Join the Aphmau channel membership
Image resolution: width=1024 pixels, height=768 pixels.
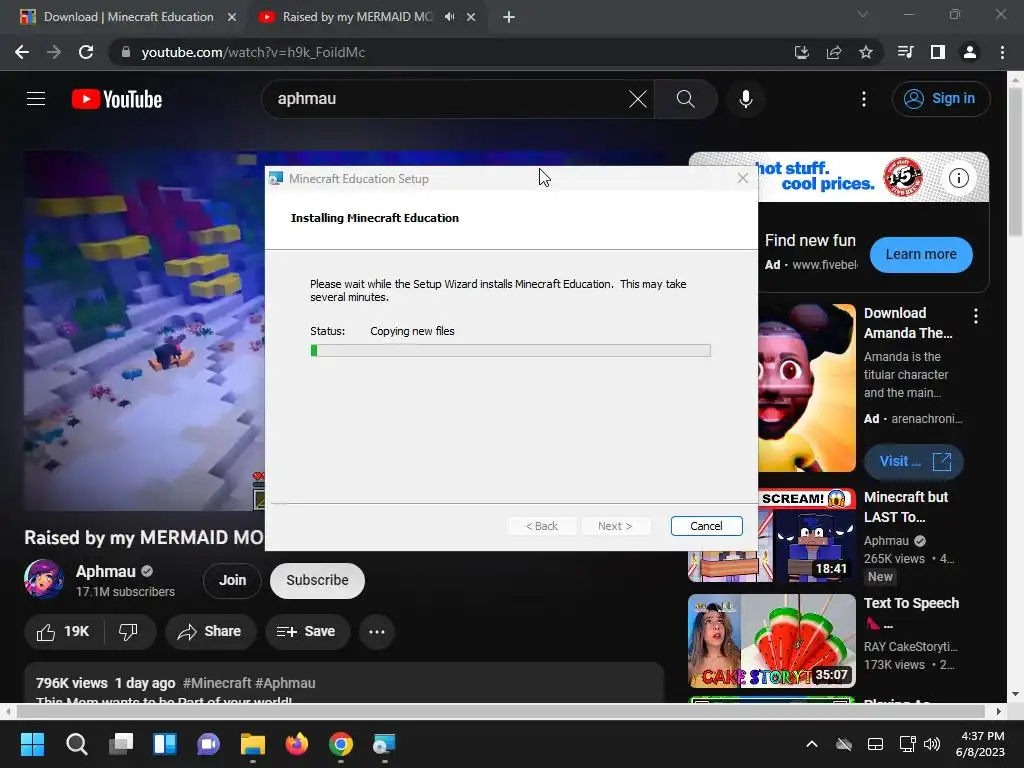pyautogui.click(x=232, y=580)
